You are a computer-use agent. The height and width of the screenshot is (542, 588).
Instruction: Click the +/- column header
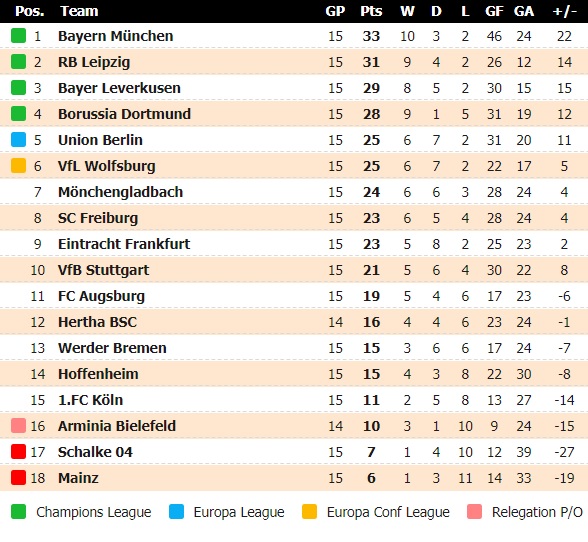click(564, 11)
